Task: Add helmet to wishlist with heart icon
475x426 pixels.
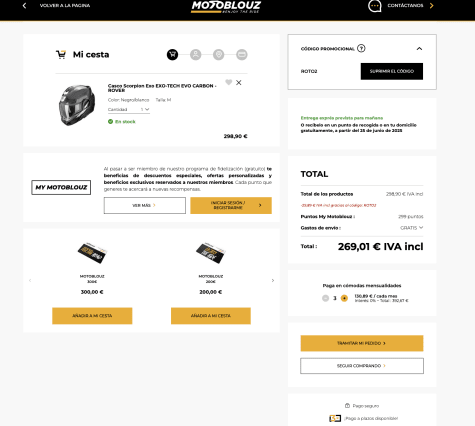Action: [228, 82]
